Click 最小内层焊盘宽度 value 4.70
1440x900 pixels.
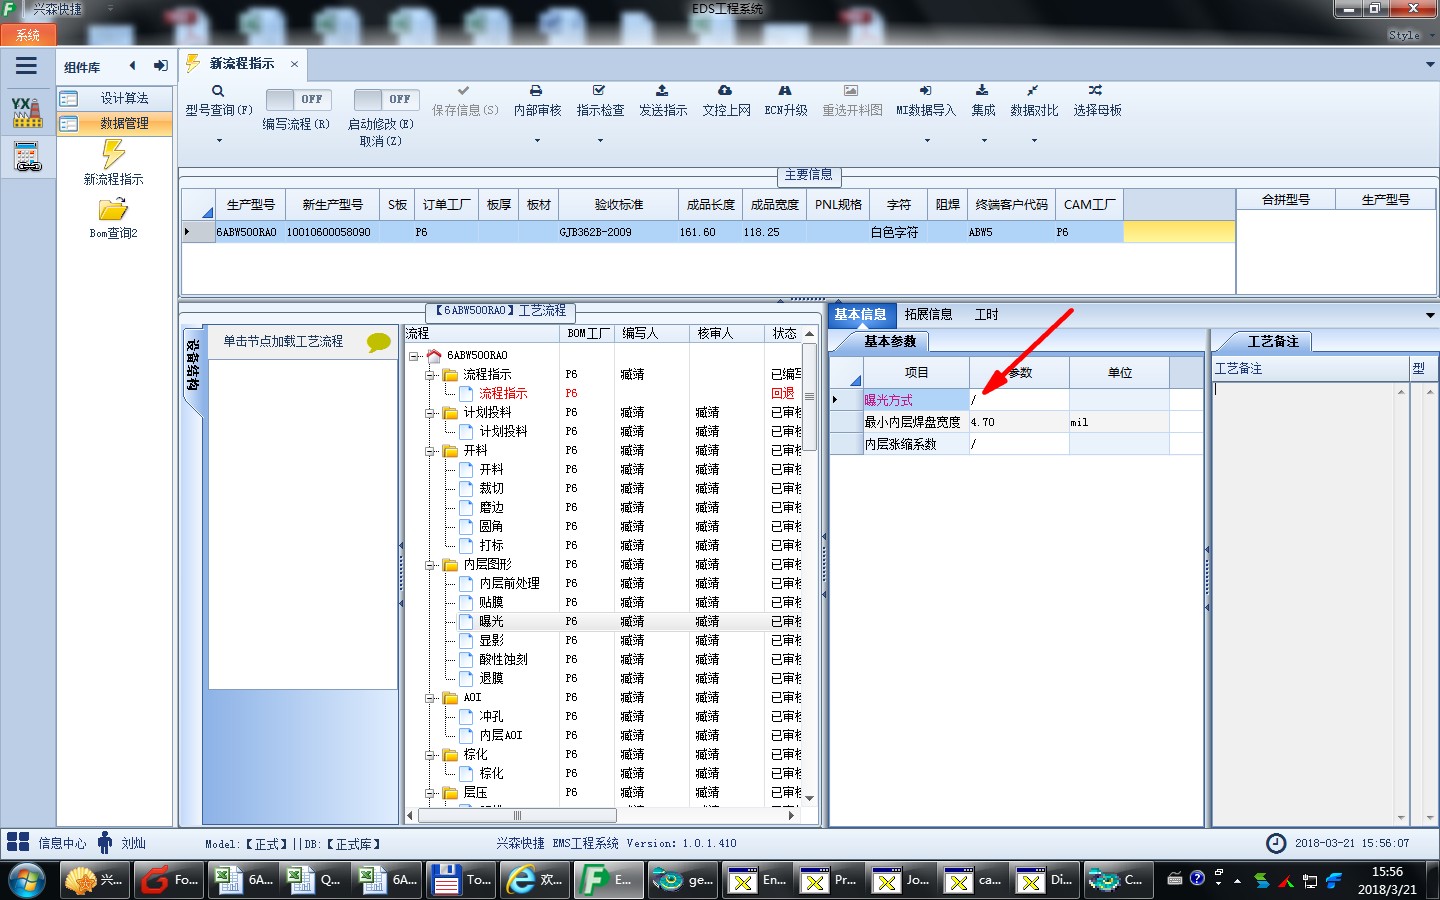[x=1018, y=422]
